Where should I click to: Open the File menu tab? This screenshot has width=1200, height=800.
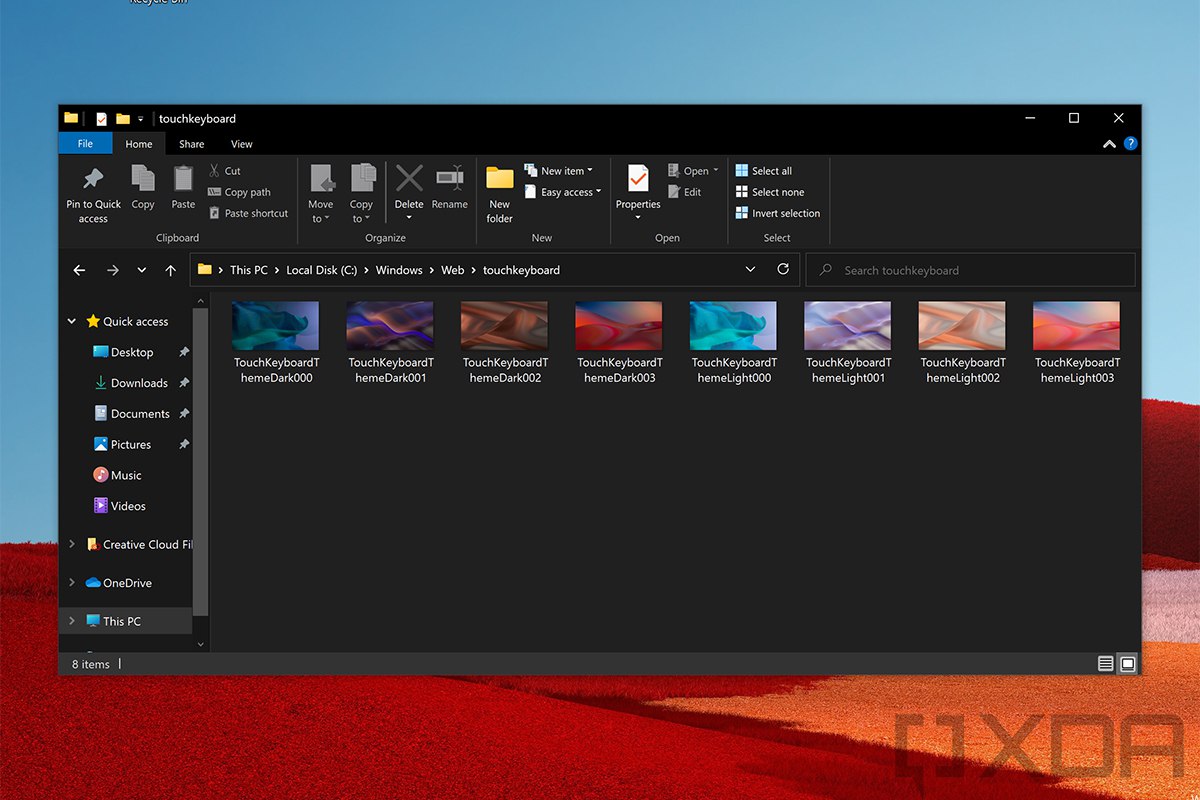click(x=85, y=144)
